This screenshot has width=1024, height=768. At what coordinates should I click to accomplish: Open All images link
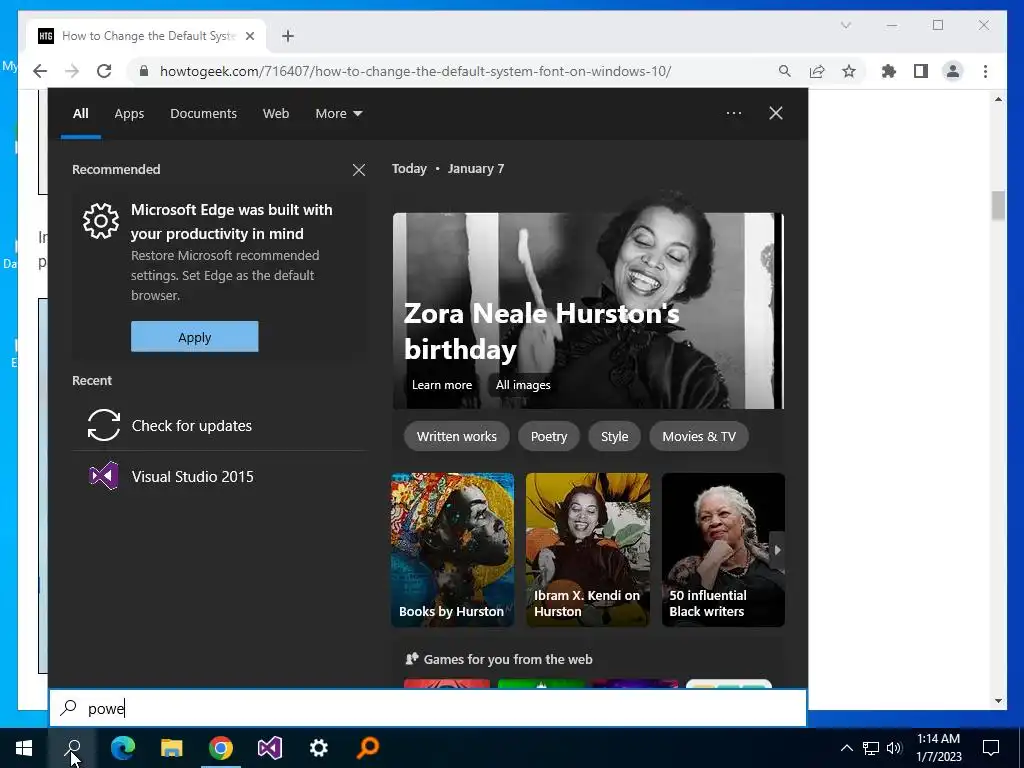[x=523, y=385]
